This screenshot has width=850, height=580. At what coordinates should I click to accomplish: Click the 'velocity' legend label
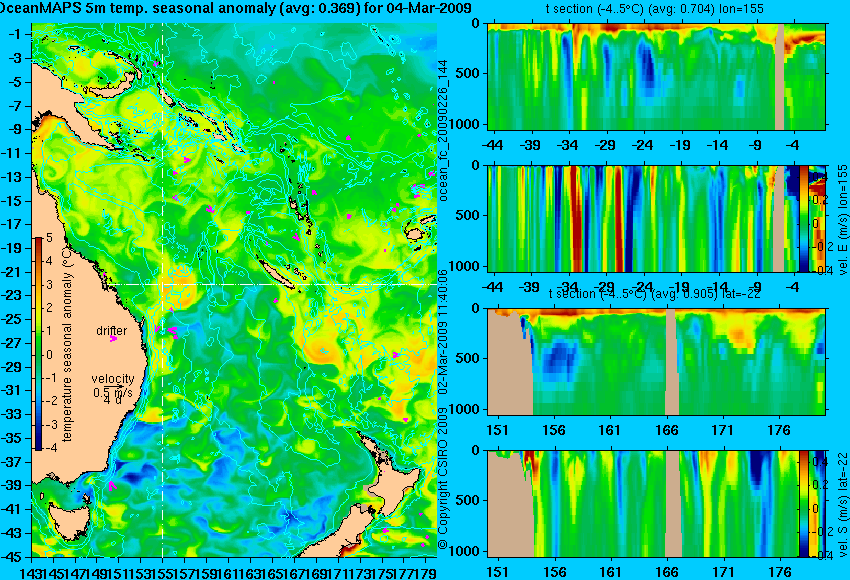tap(113, 379)
